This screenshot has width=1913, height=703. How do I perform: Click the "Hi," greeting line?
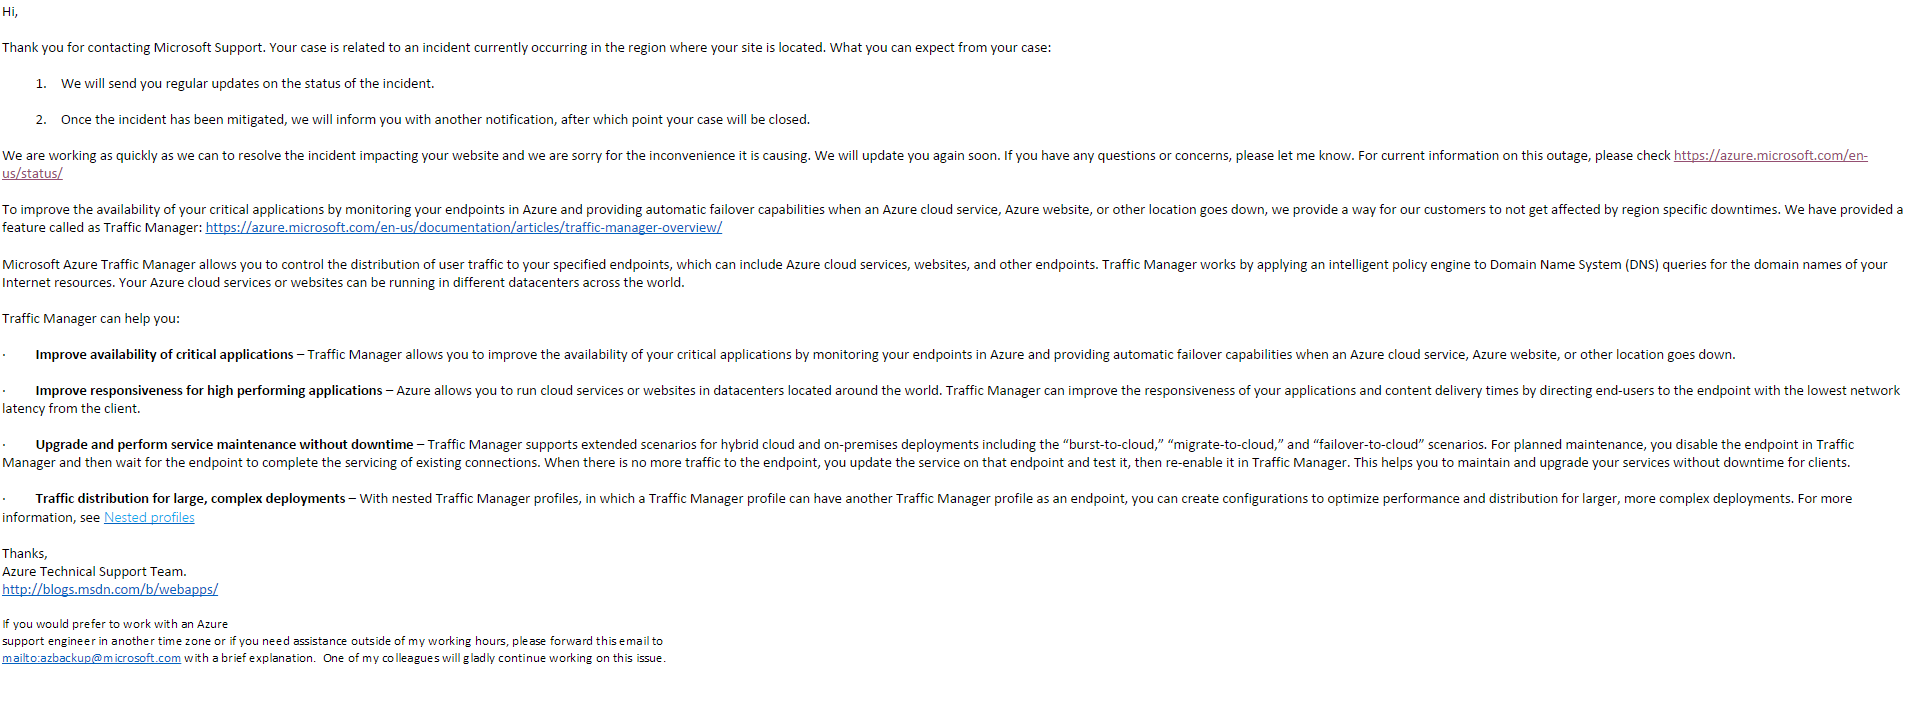tap(10, 12)
